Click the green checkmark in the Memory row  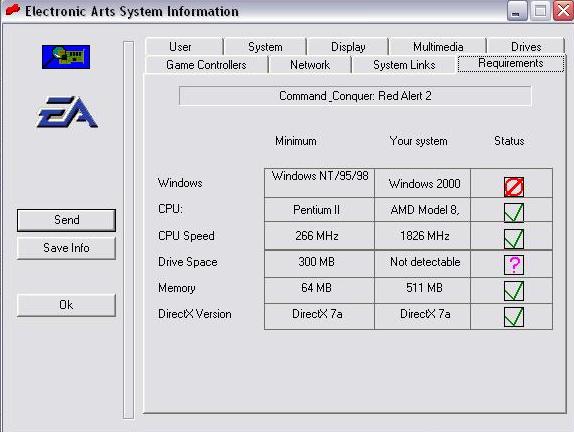(514, 291)
